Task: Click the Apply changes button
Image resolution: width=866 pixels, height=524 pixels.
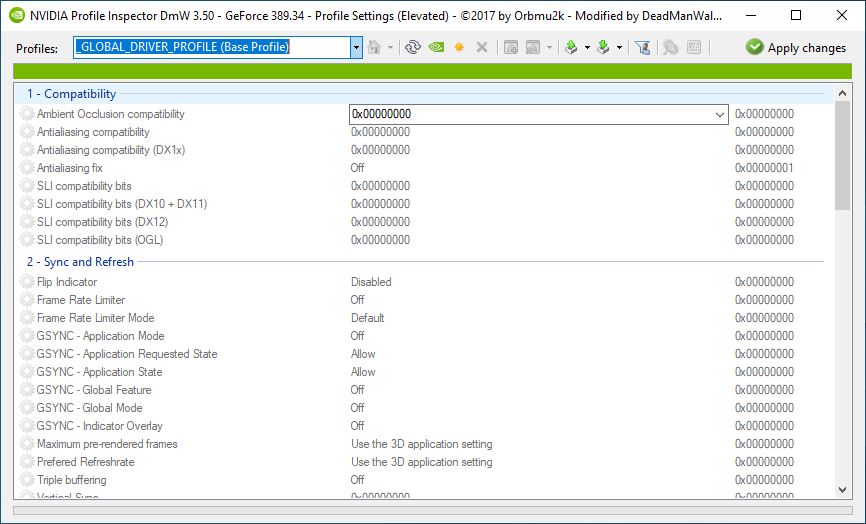Action: (796, 47)
